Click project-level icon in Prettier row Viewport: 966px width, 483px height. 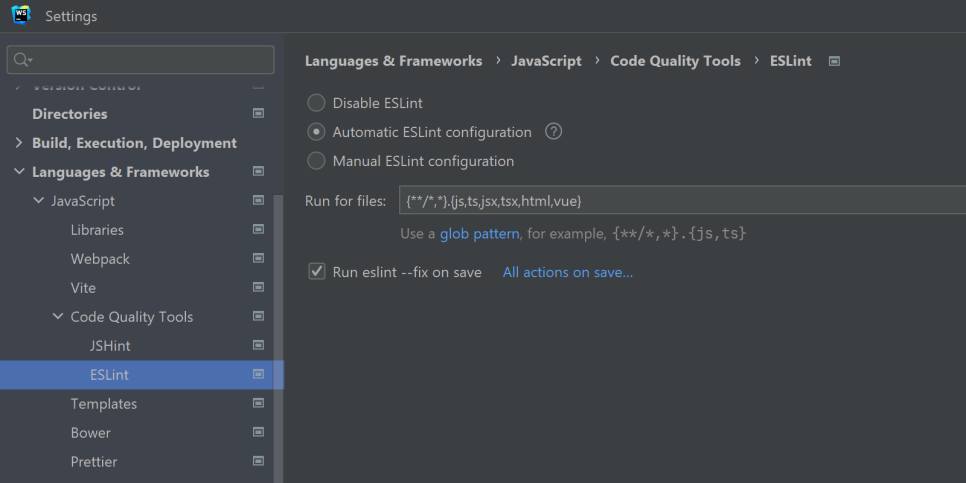(259, 461)
